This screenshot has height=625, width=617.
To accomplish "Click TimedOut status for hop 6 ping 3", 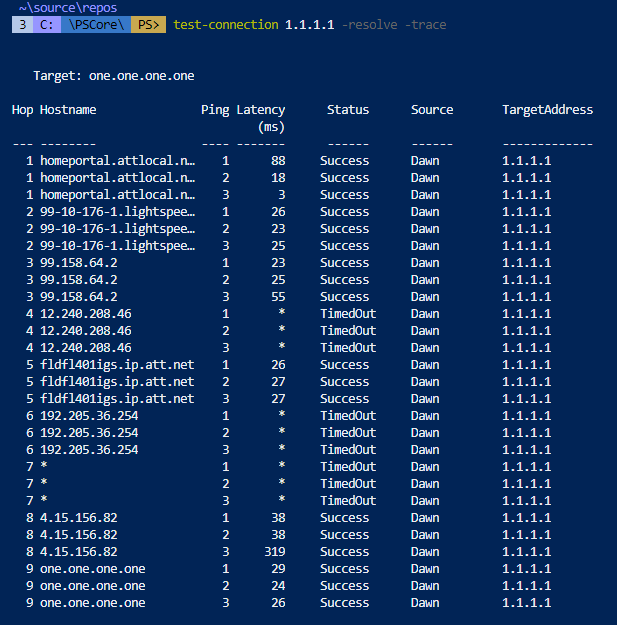I will pyautogui.click(x=348, y=450).
